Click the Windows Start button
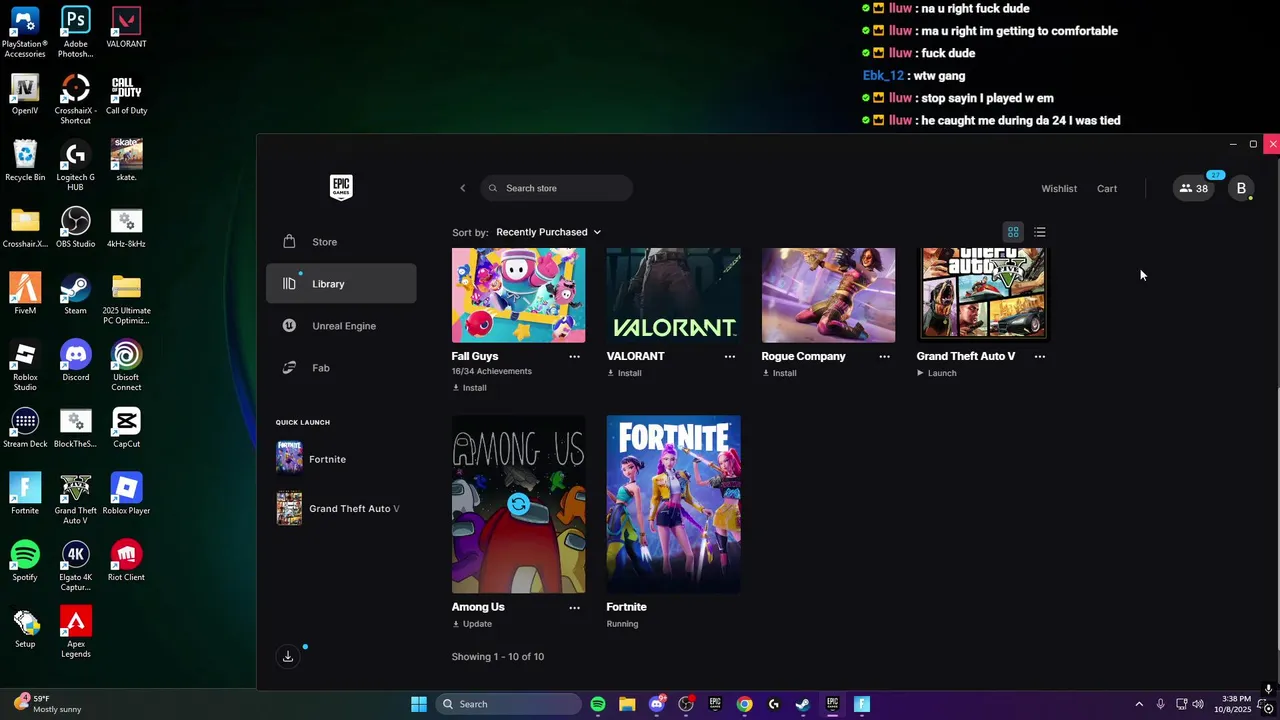Image resolution: width=1280 pixels, height=720 pixels. tap(419, 704)
